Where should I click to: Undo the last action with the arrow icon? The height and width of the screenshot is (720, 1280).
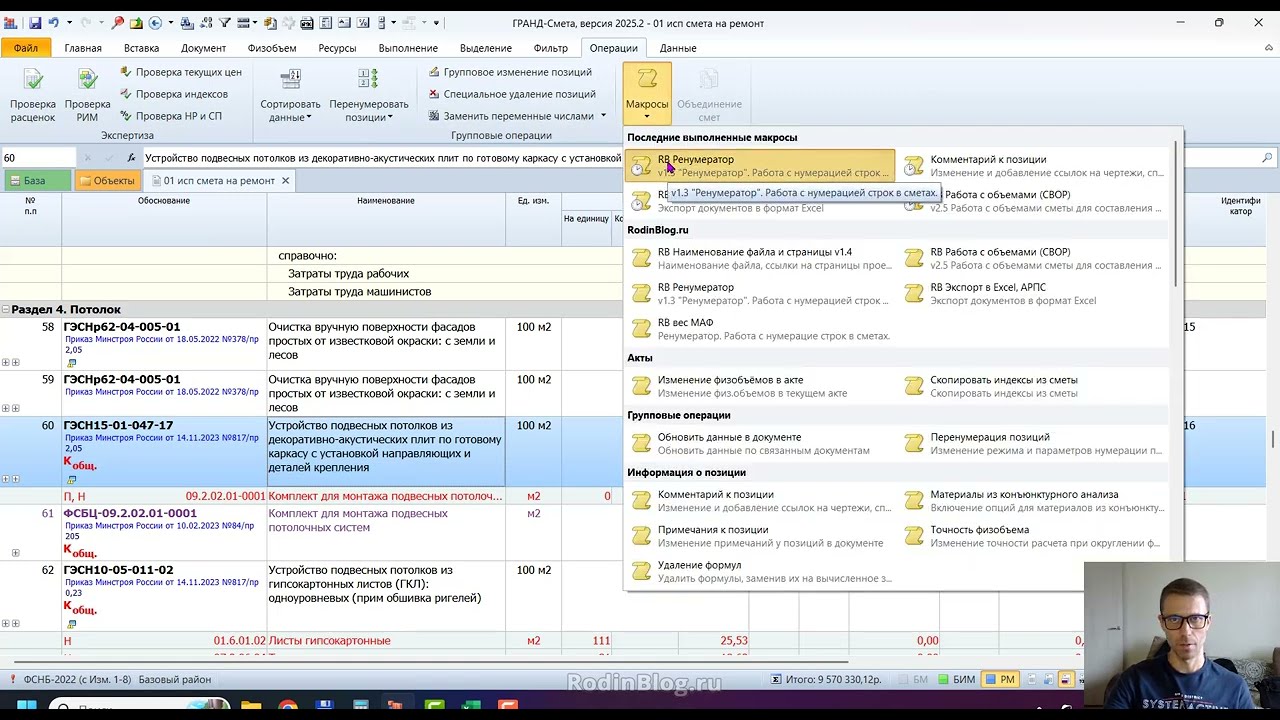[x=54, y=23]
